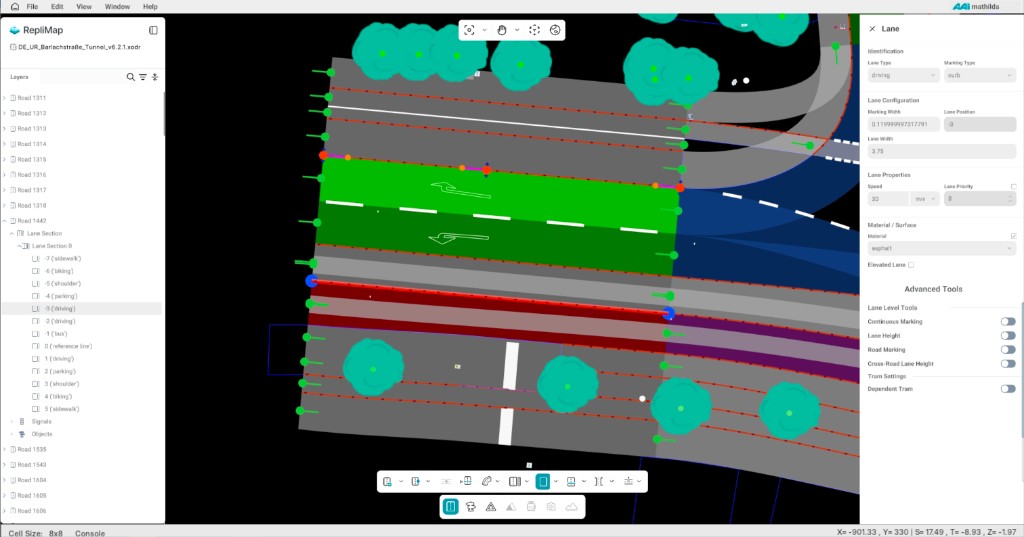Click the Lane Priority stepper arrows
The height and width of the screenshot is (537, 1024).
tap(1010, 199)
